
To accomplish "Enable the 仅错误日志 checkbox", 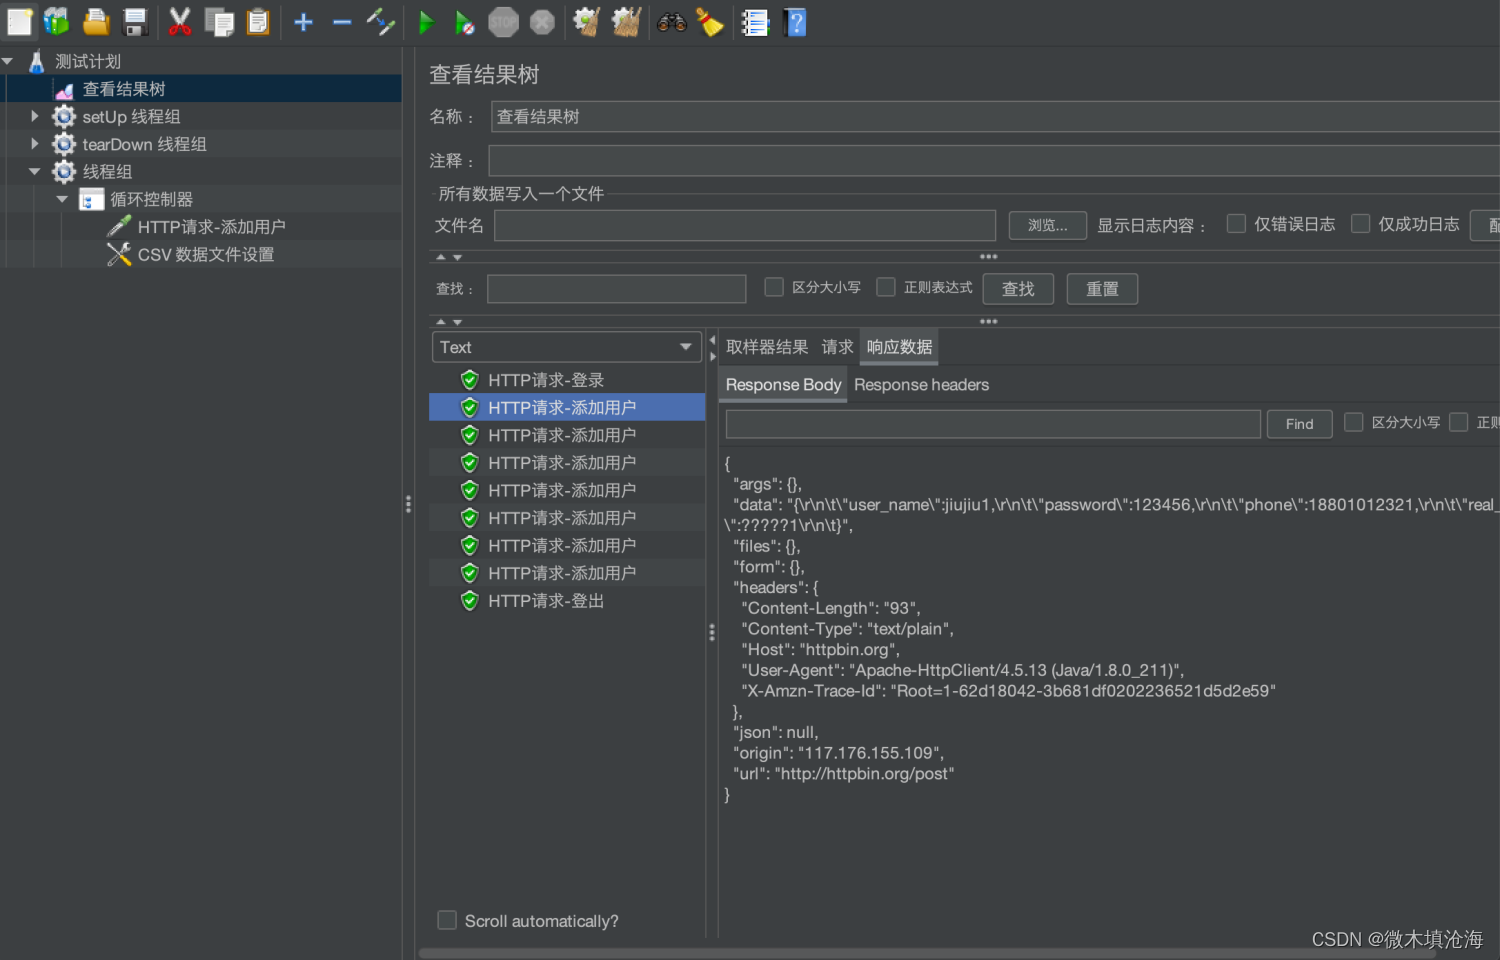I will tap(1237, 223).
